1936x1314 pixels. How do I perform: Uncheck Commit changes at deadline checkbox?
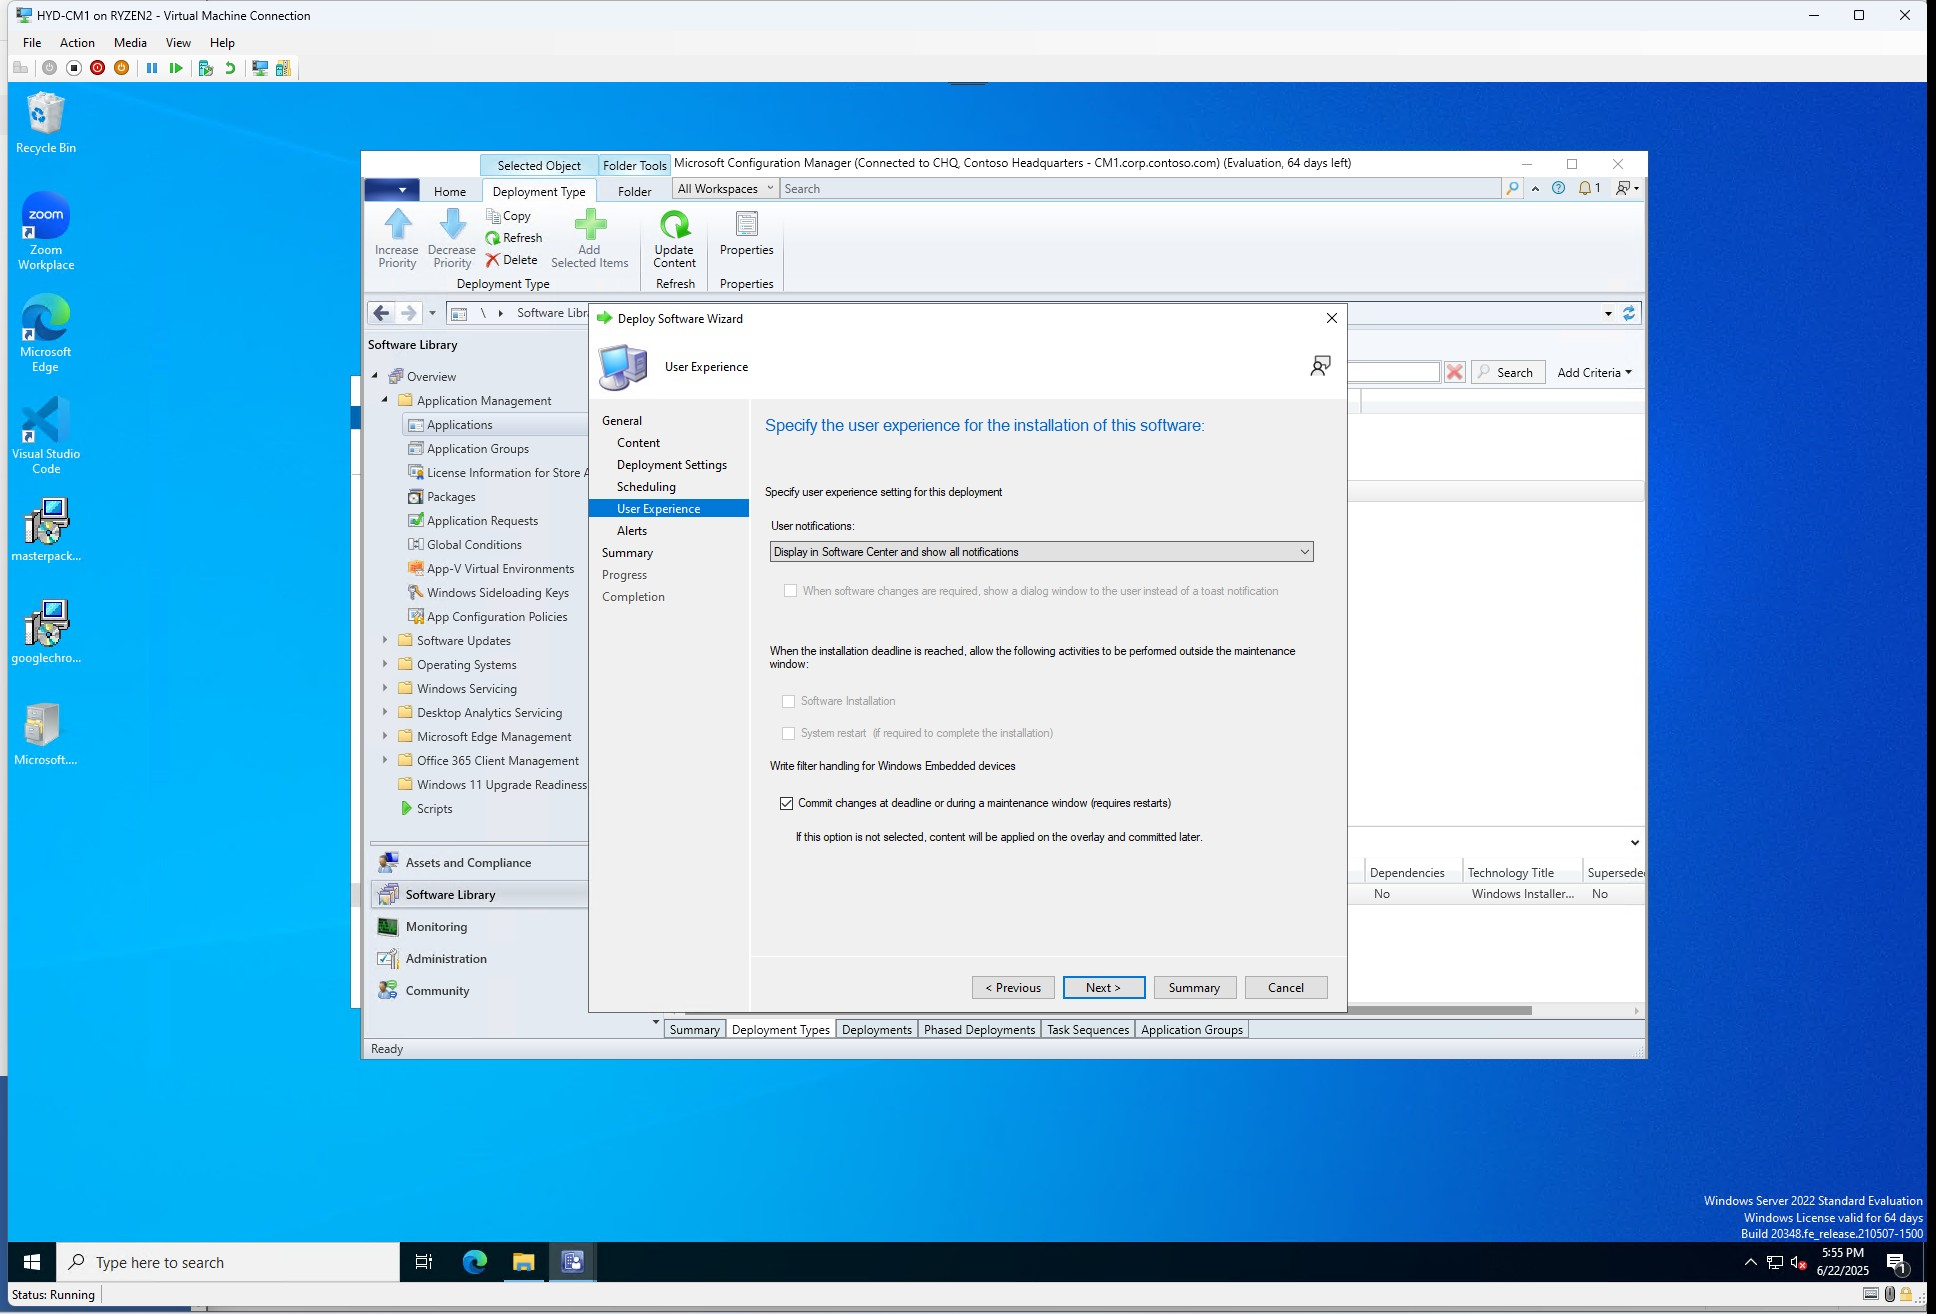[787, 803]
